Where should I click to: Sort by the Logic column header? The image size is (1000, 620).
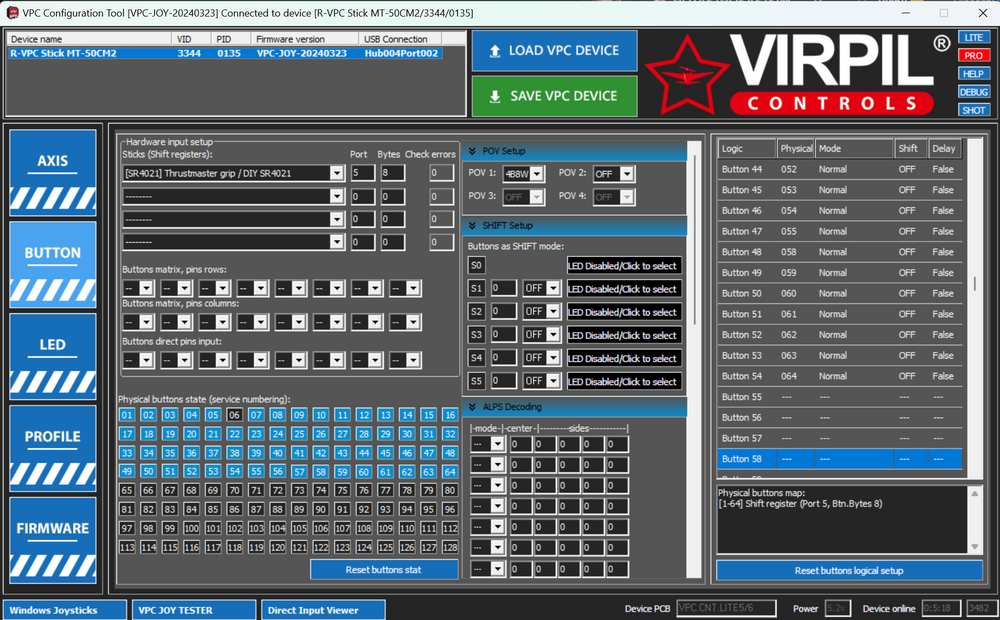746,149
